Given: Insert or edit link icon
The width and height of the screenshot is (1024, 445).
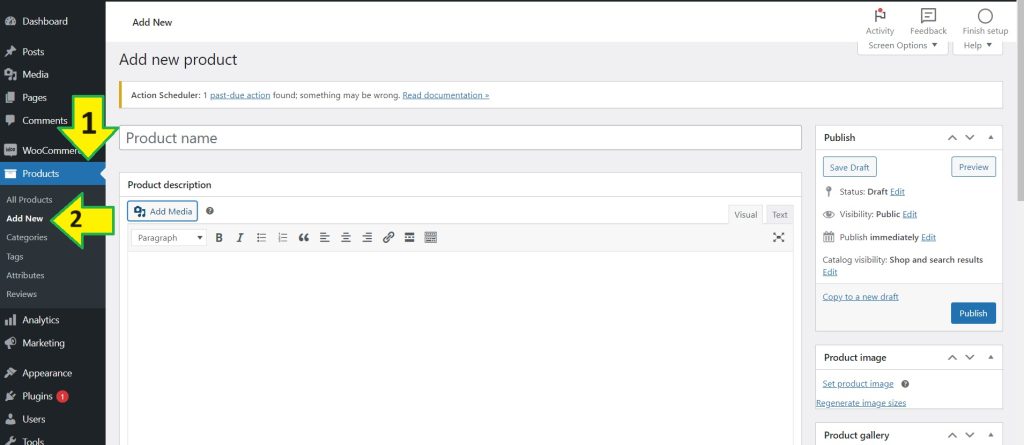Looking at the screenshot, I should click(x=388, y=238).
